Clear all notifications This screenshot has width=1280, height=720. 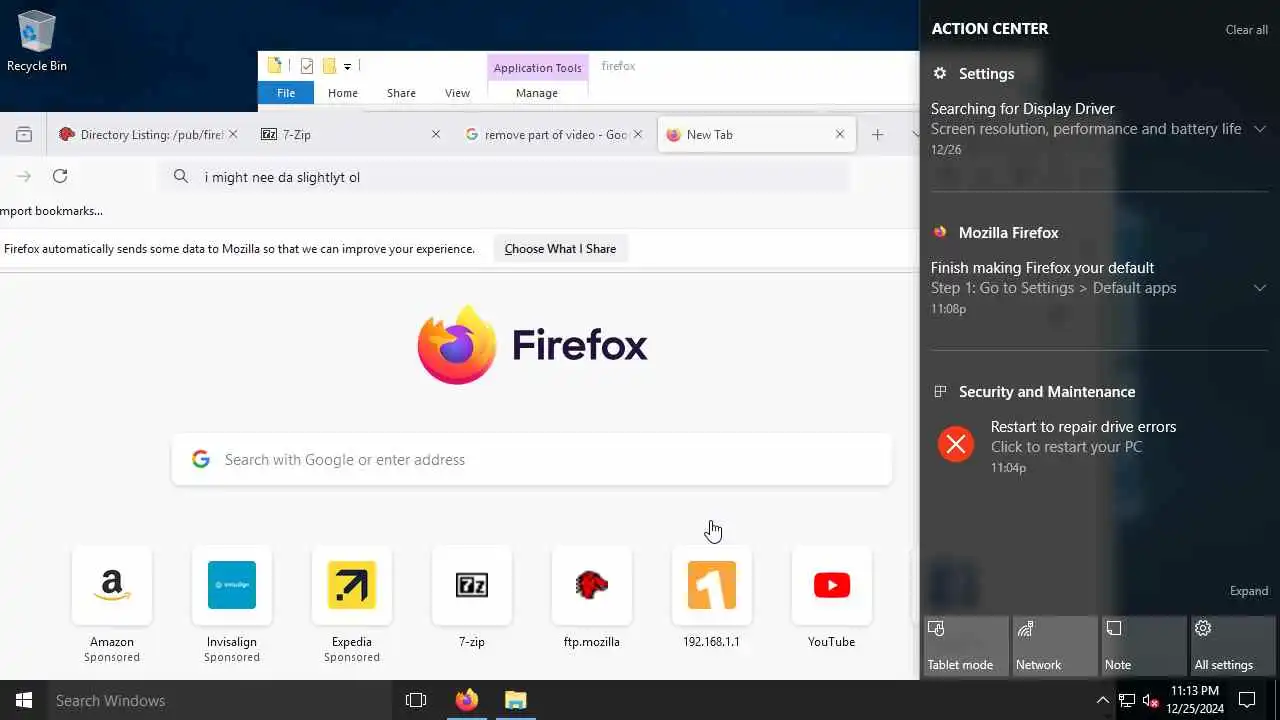coord(1247,29)
